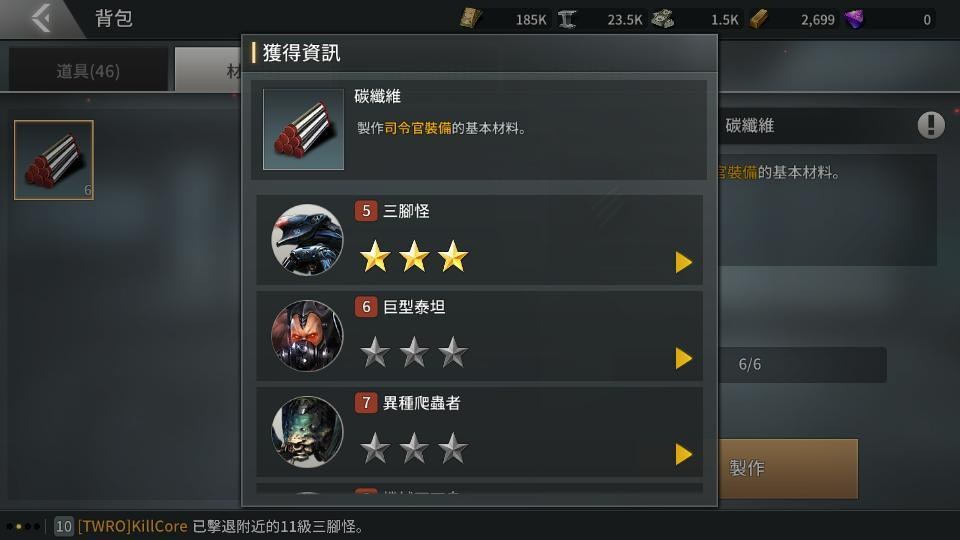This screenshot has width=960, height=540.
Task: Click the food ration resource icon
Action: pos(470,19)
